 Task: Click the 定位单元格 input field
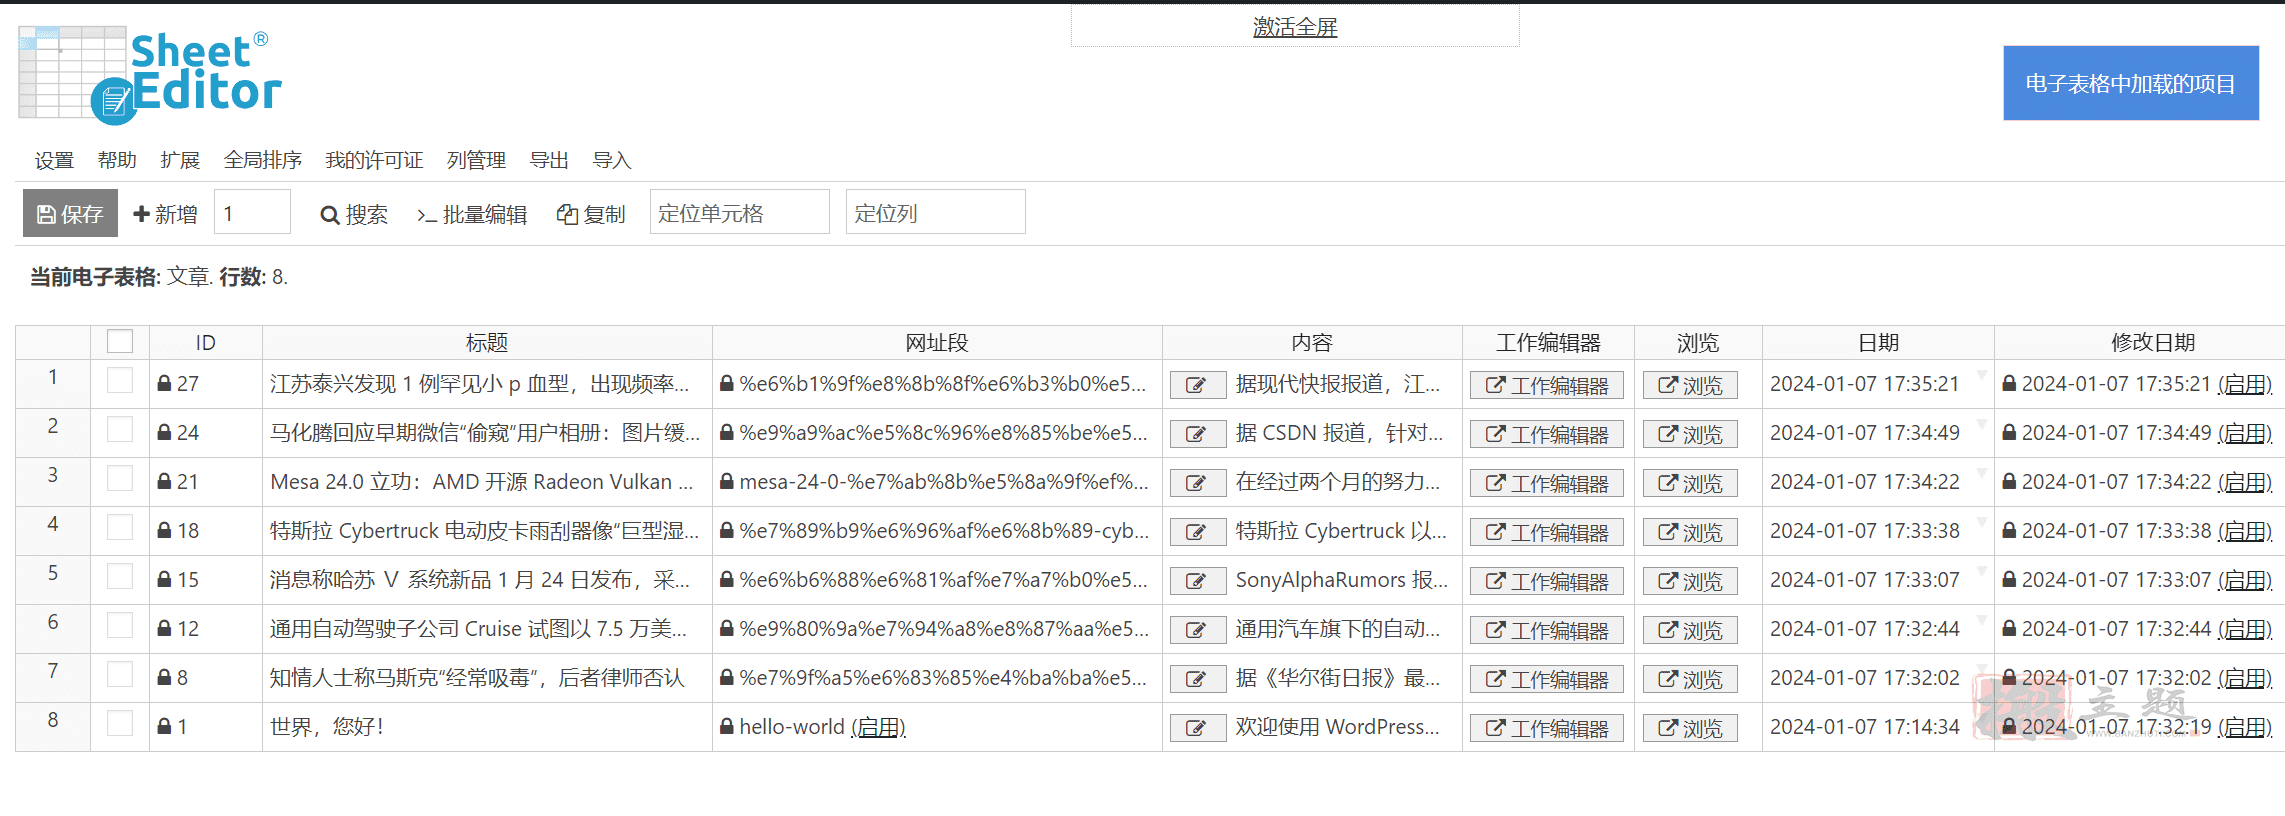coord(739,212)
